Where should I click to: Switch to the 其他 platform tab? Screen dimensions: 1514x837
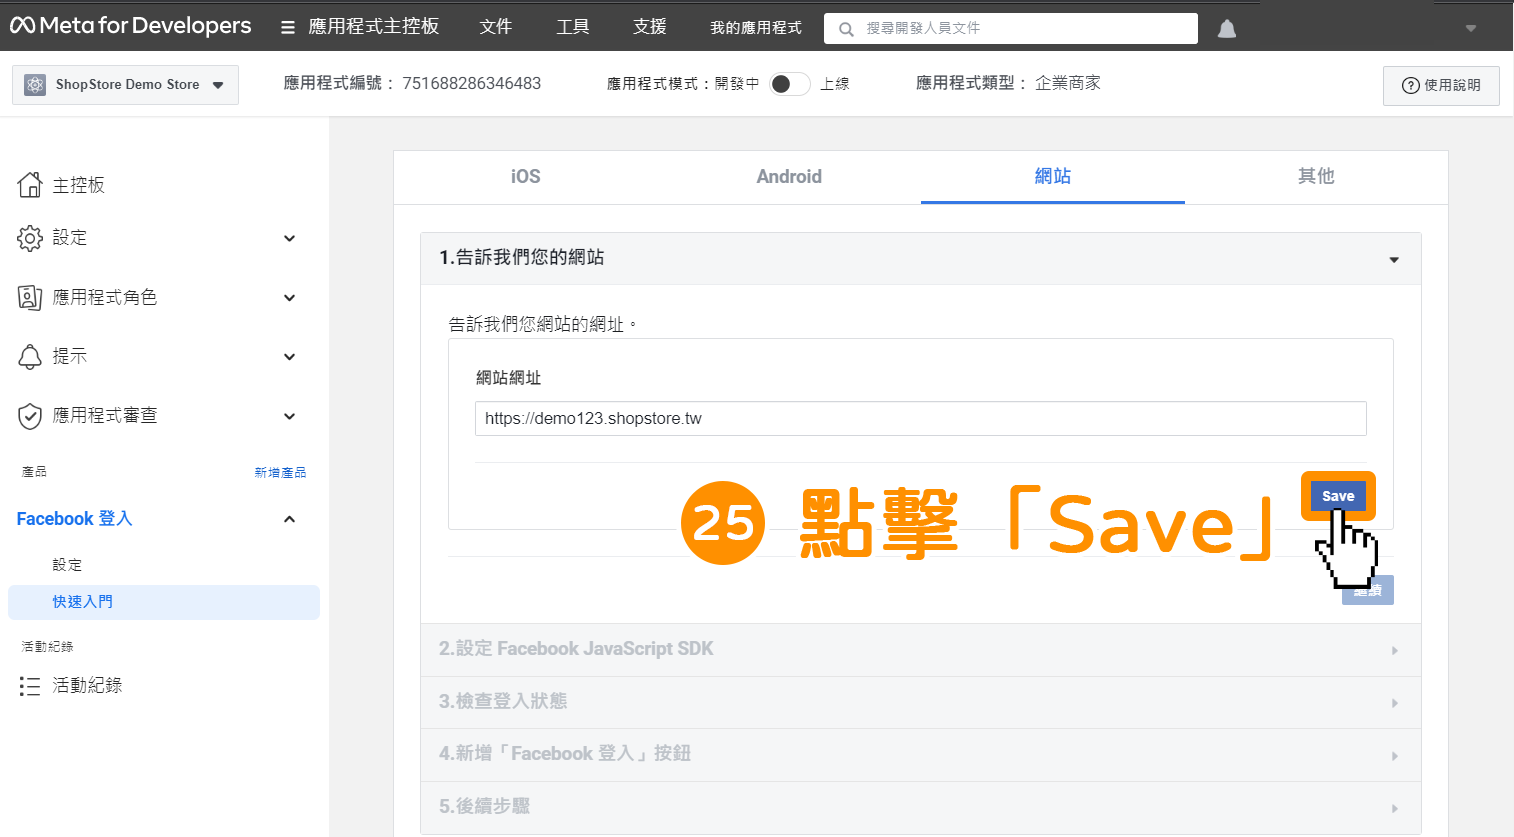[1316, 177]
